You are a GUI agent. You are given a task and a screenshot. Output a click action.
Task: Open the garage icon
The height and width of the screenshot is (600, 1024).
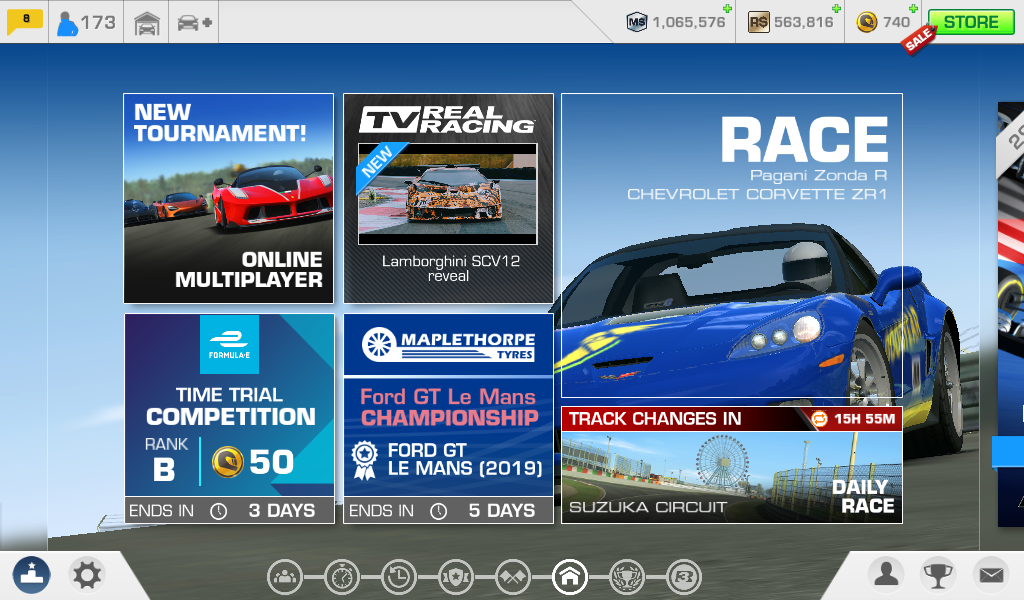coord(147,24)
